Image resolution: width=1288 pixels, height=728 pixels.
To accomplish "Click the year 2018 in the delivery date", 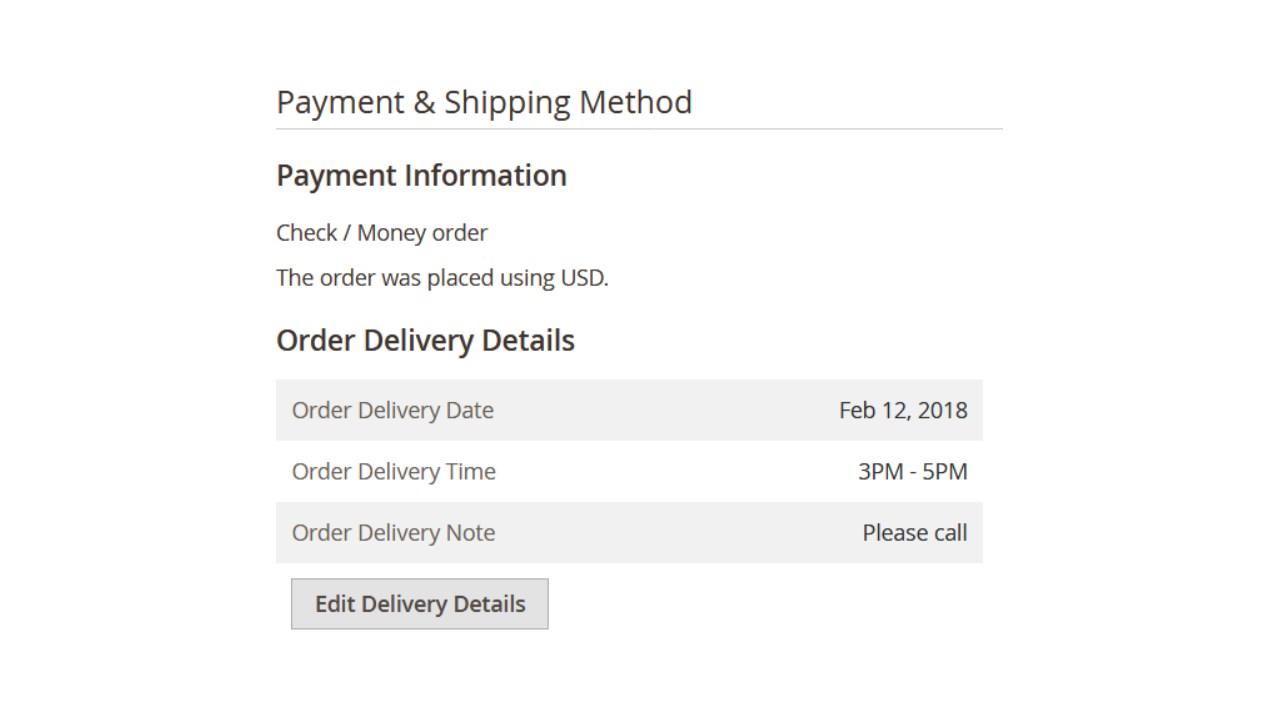I will coord(942,410).
